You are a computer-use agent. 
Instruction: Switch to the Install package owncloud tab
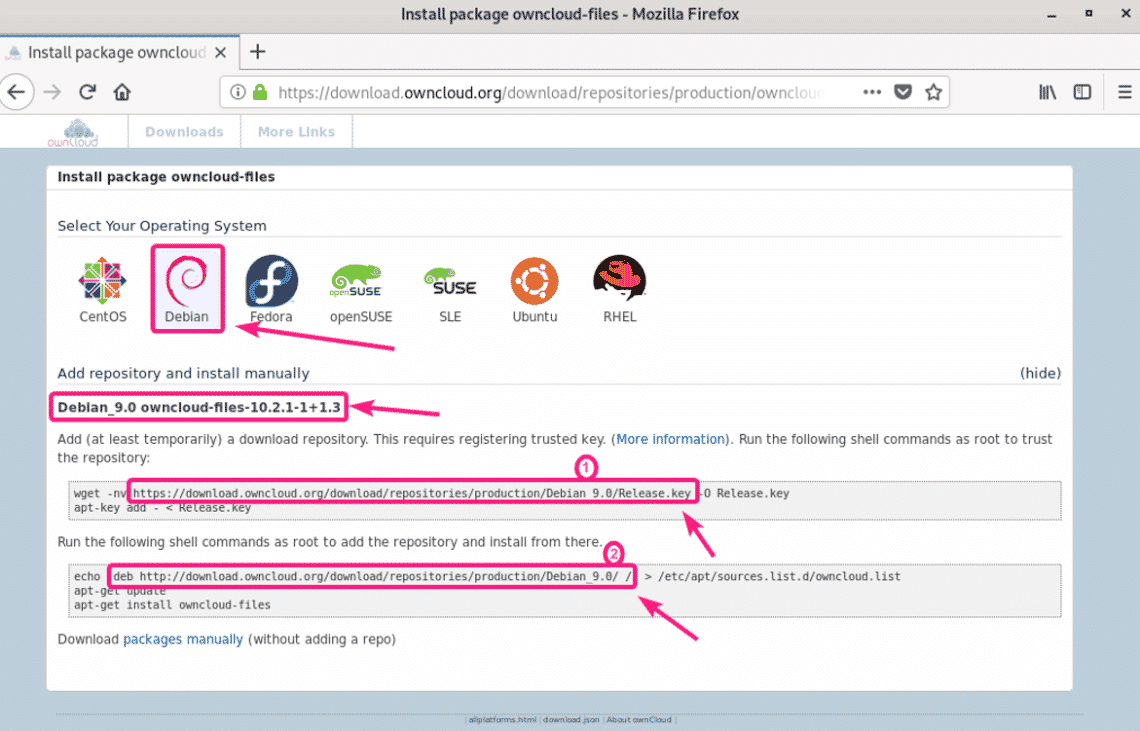[x=110, y=52]
